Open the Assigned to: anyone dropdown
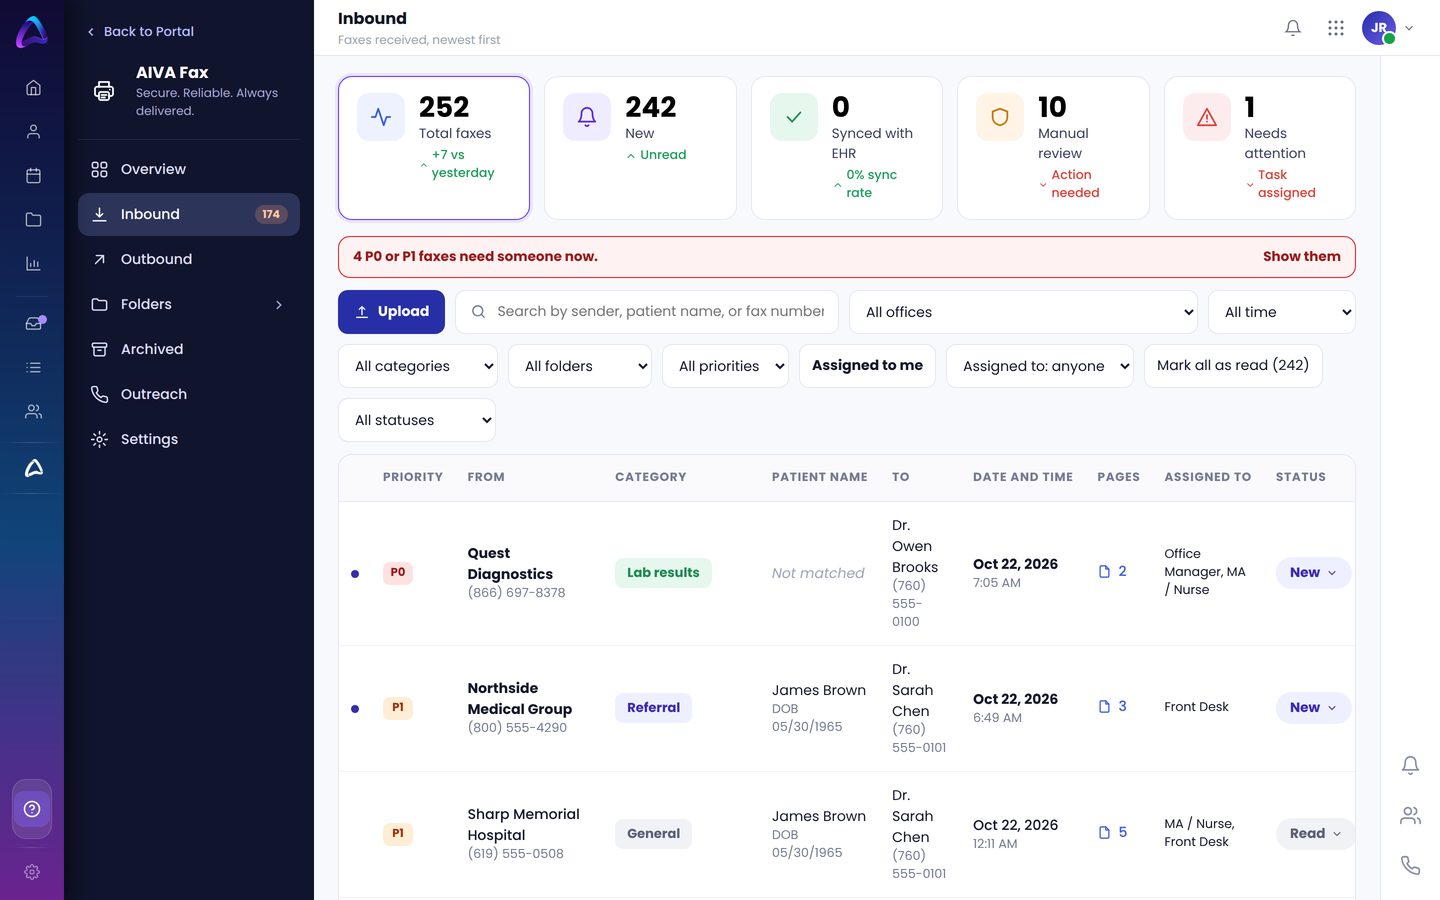Viewport: 1440px width, 900px height. [x=1040, y=366]
